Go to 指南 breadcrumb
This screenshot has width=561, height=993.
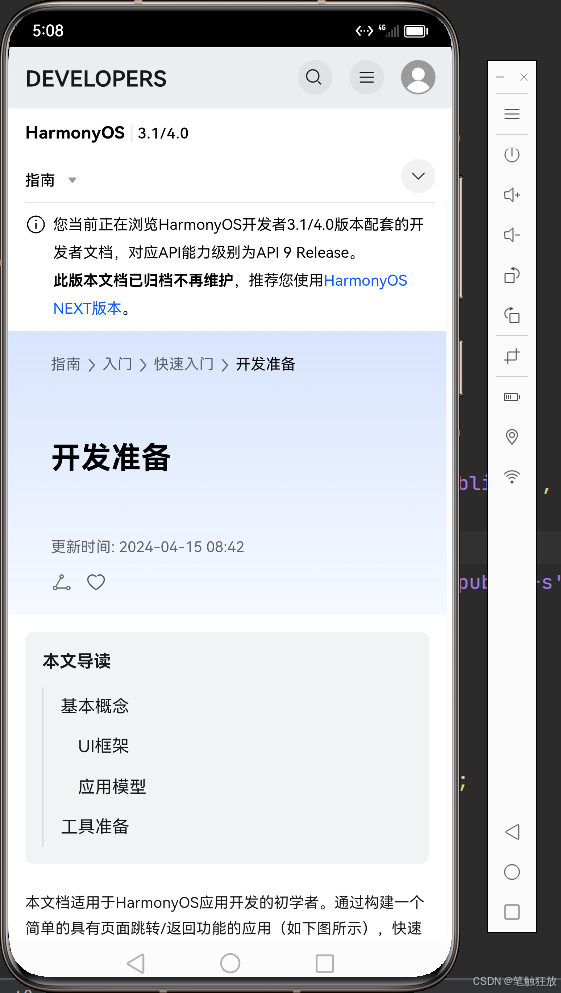click(66, 364)
